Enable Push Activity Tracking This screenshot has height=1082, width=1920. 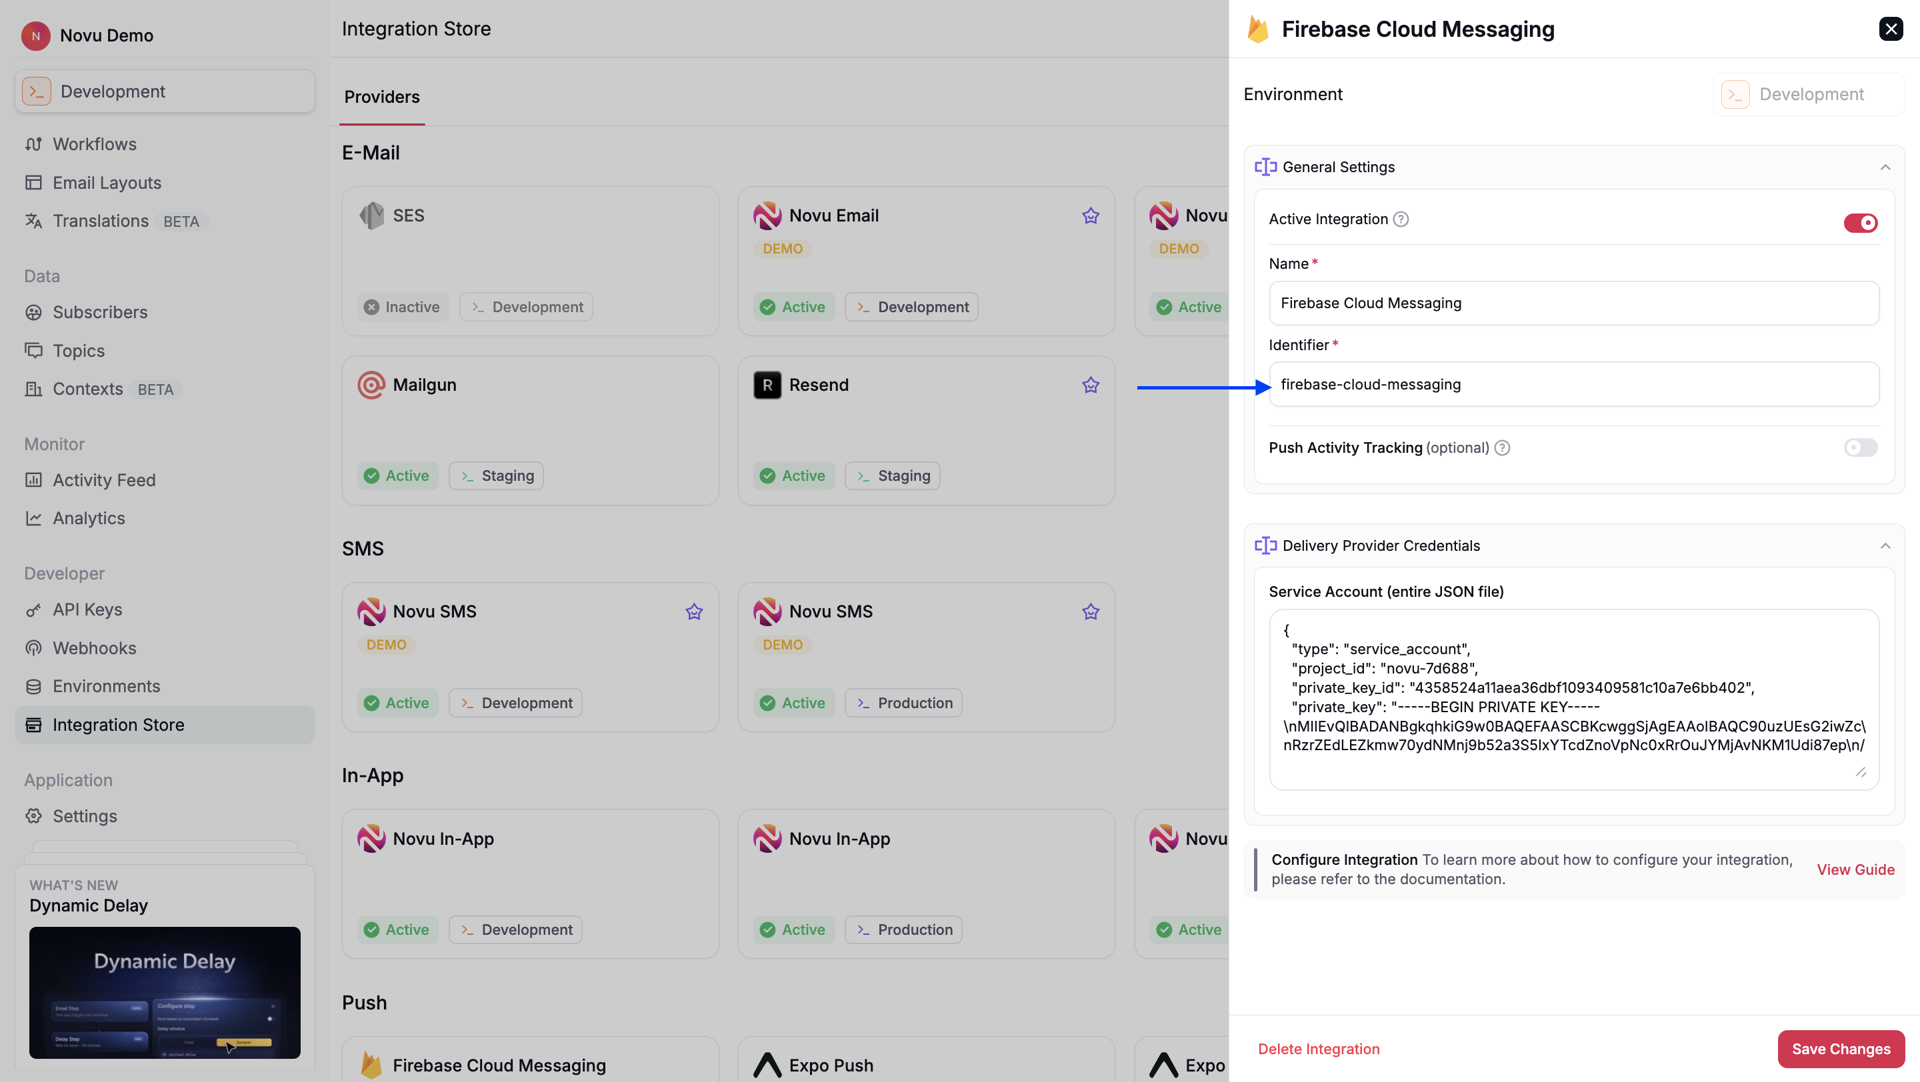point(1860,448)
